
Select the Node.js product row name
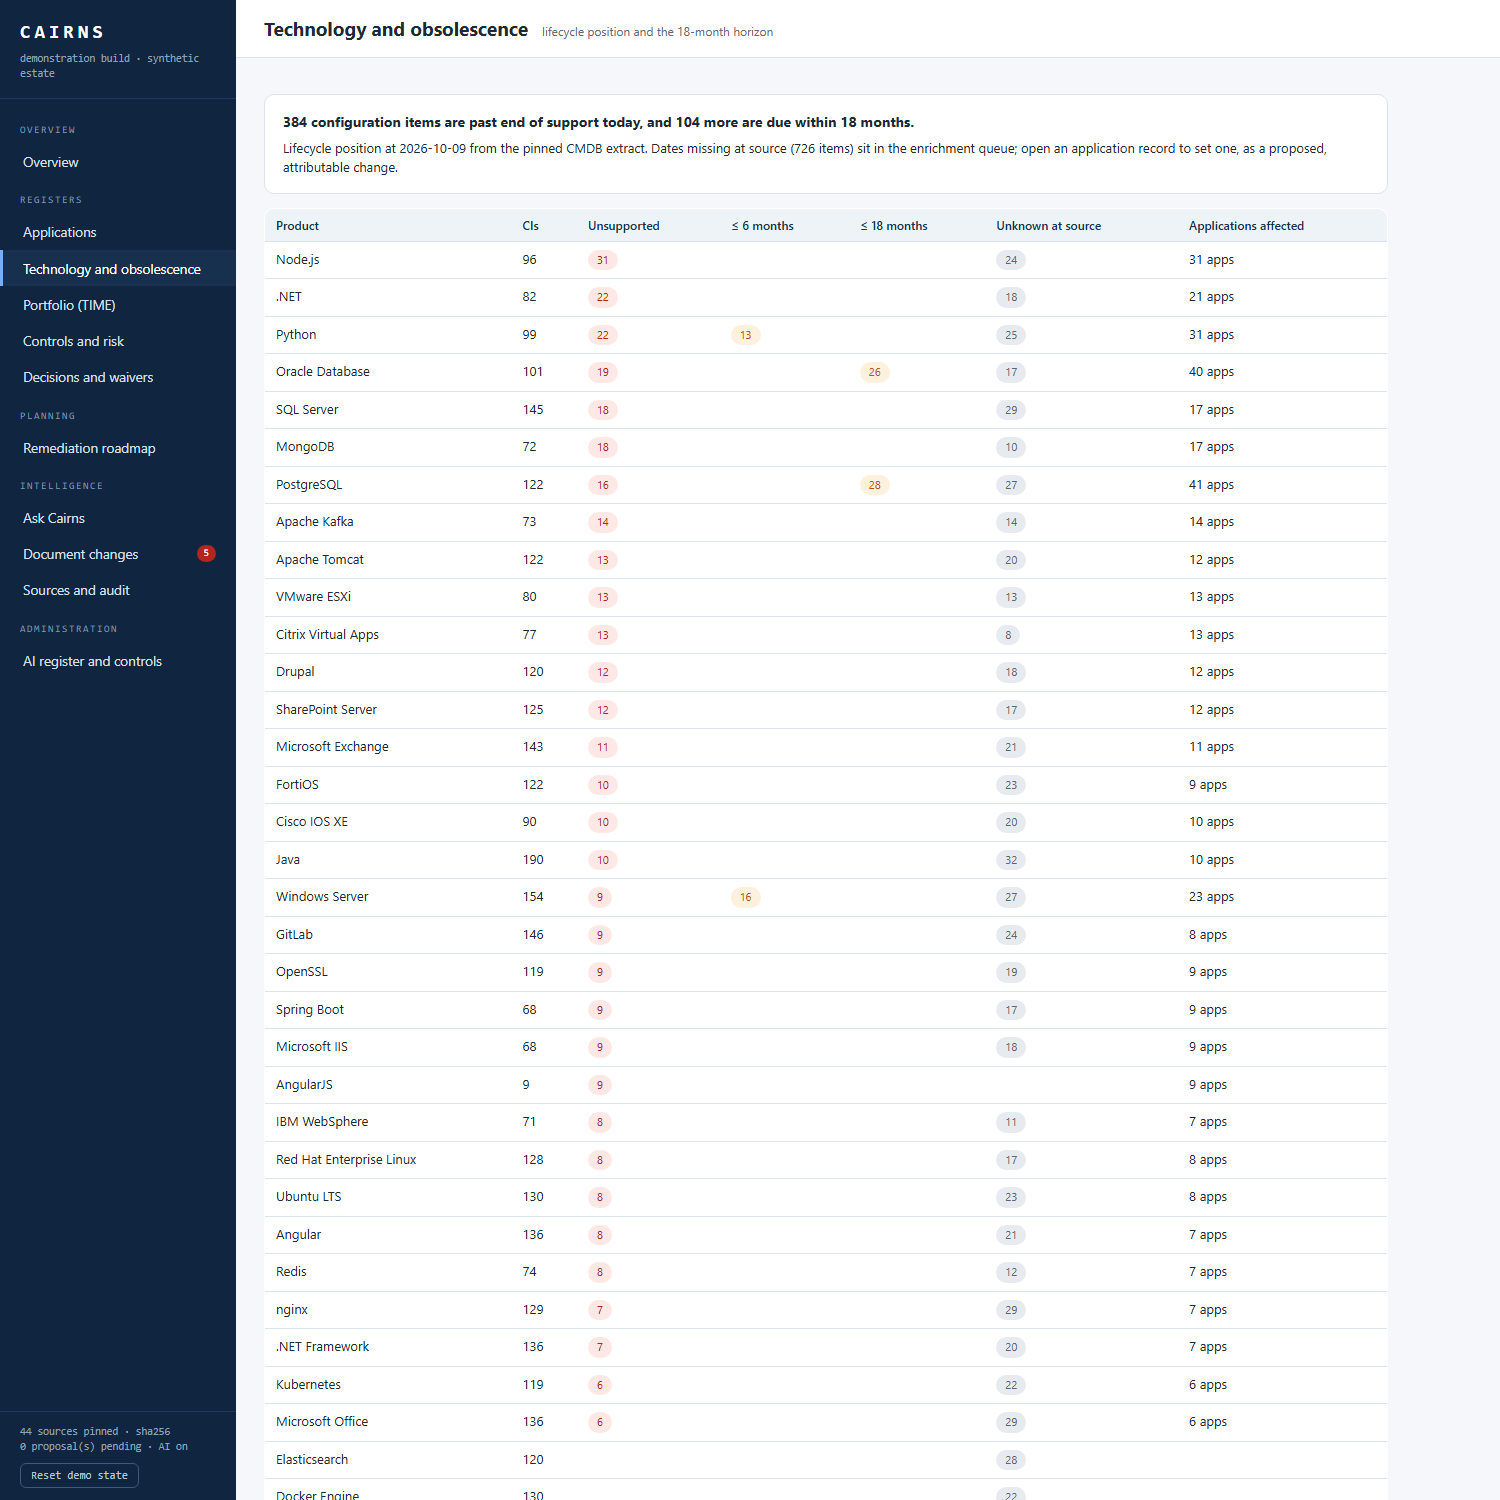tap(298, 260)
